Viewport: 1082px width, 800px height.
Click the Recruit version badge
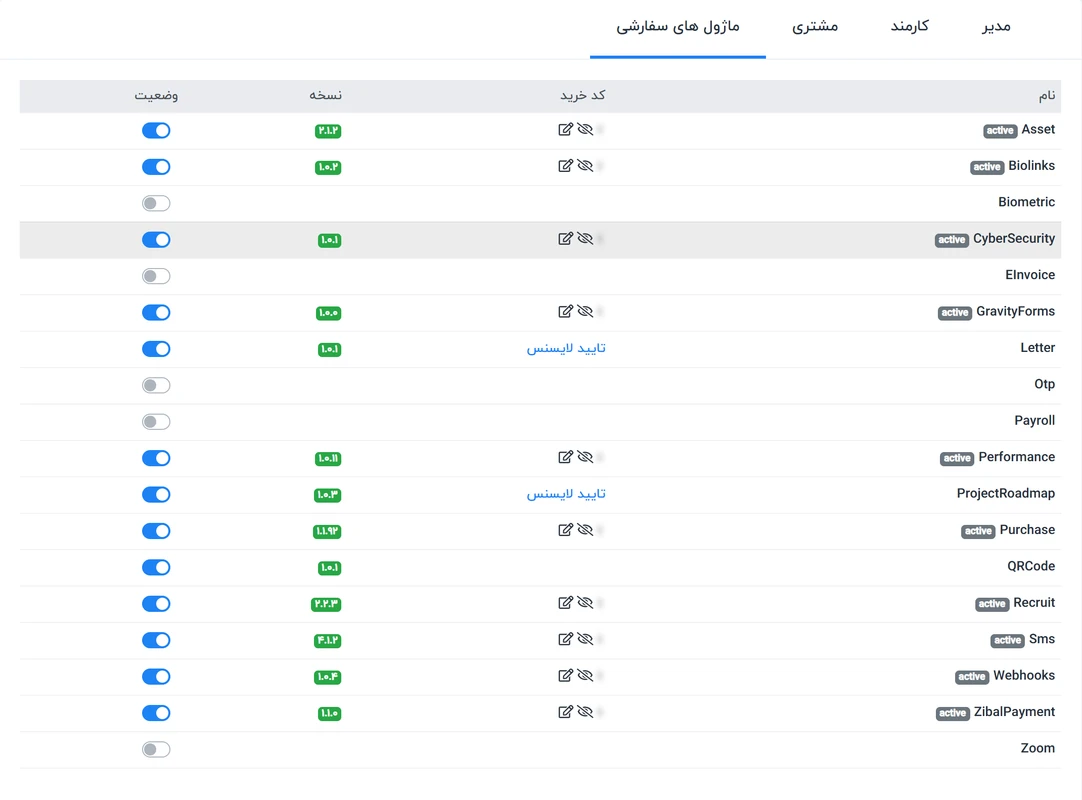pos(326,604)
